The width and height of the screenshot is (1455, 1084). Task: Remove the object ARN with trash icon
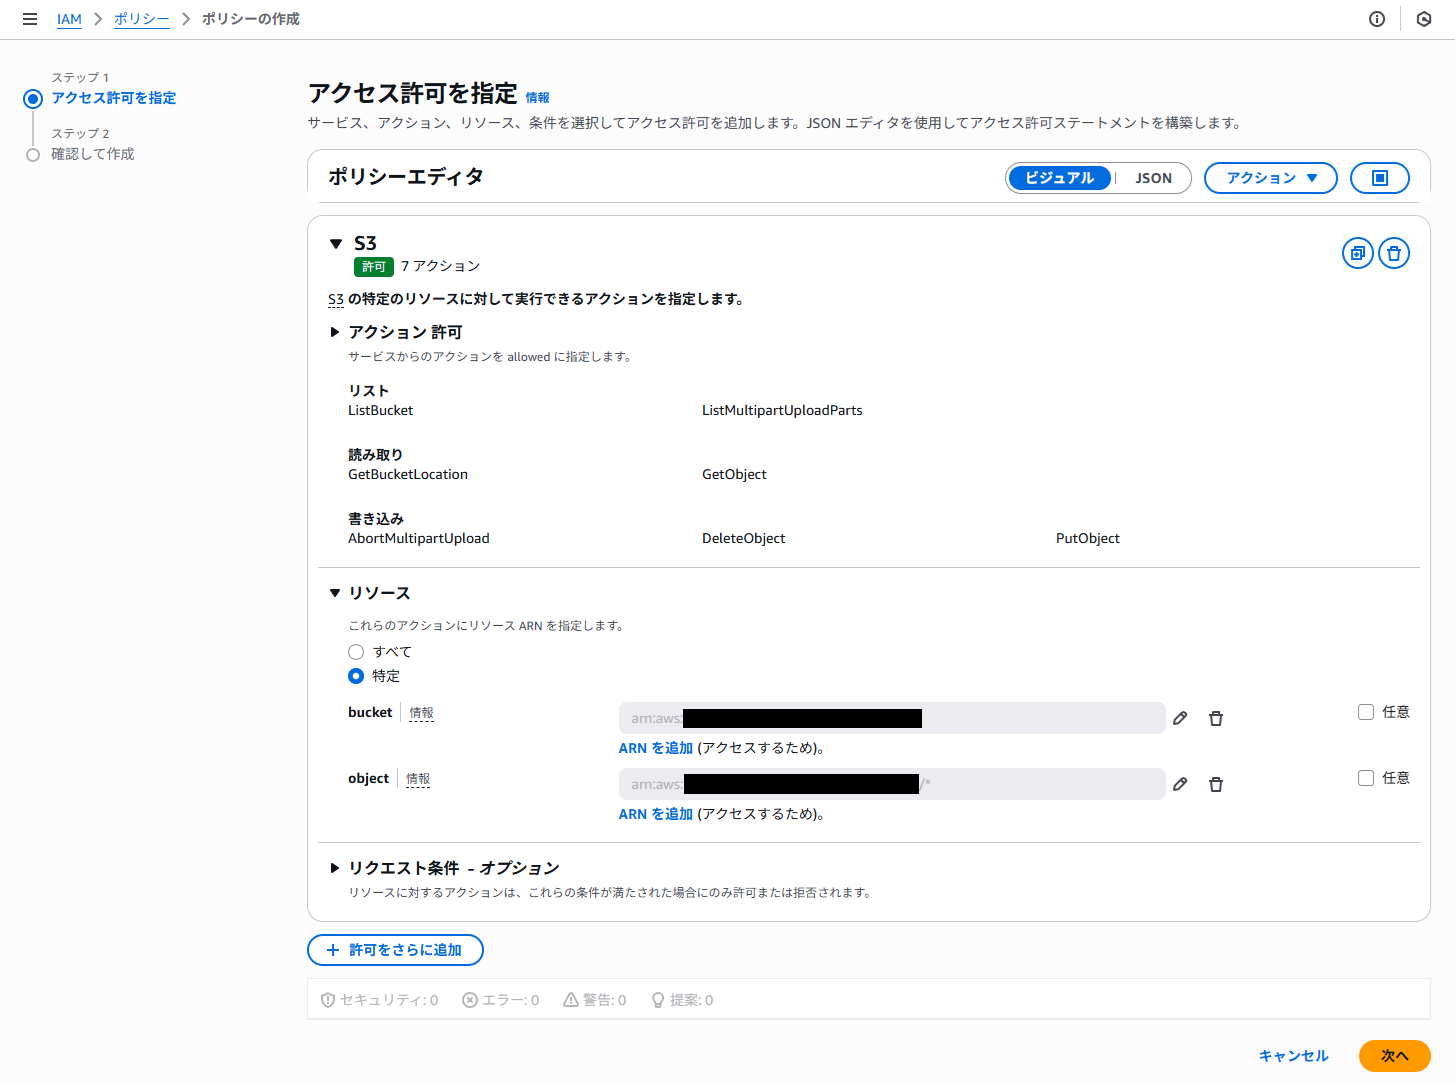(1216, 784)
